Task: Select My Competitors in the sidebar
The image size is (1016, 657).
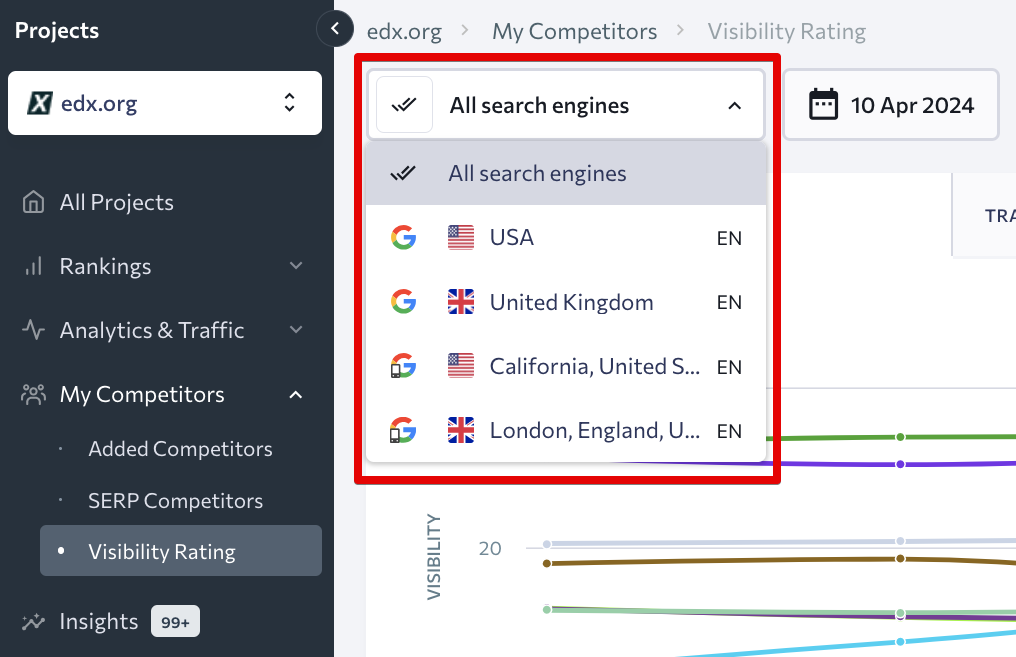Action: (142, 395)
